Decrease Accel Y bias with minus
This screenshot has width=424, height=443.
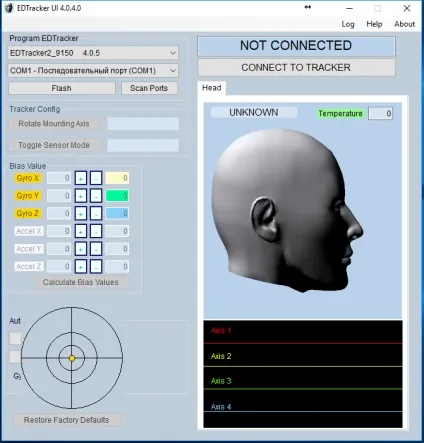(96, 249)
